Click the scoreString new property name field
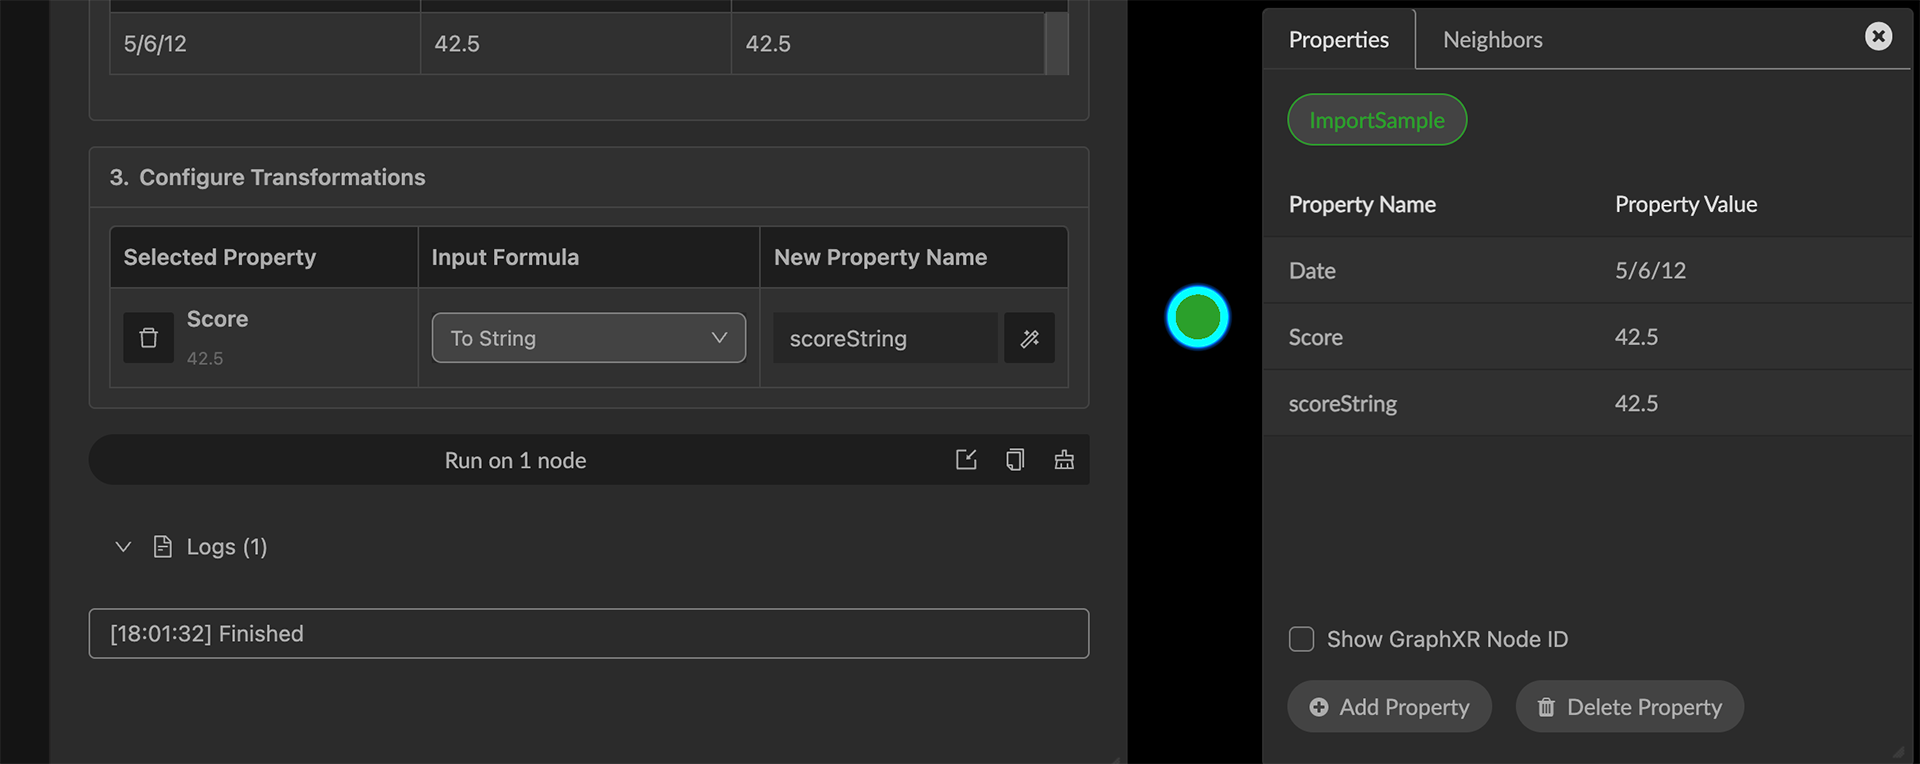This screenshot has height=764, width=1920. click(884, 338)
